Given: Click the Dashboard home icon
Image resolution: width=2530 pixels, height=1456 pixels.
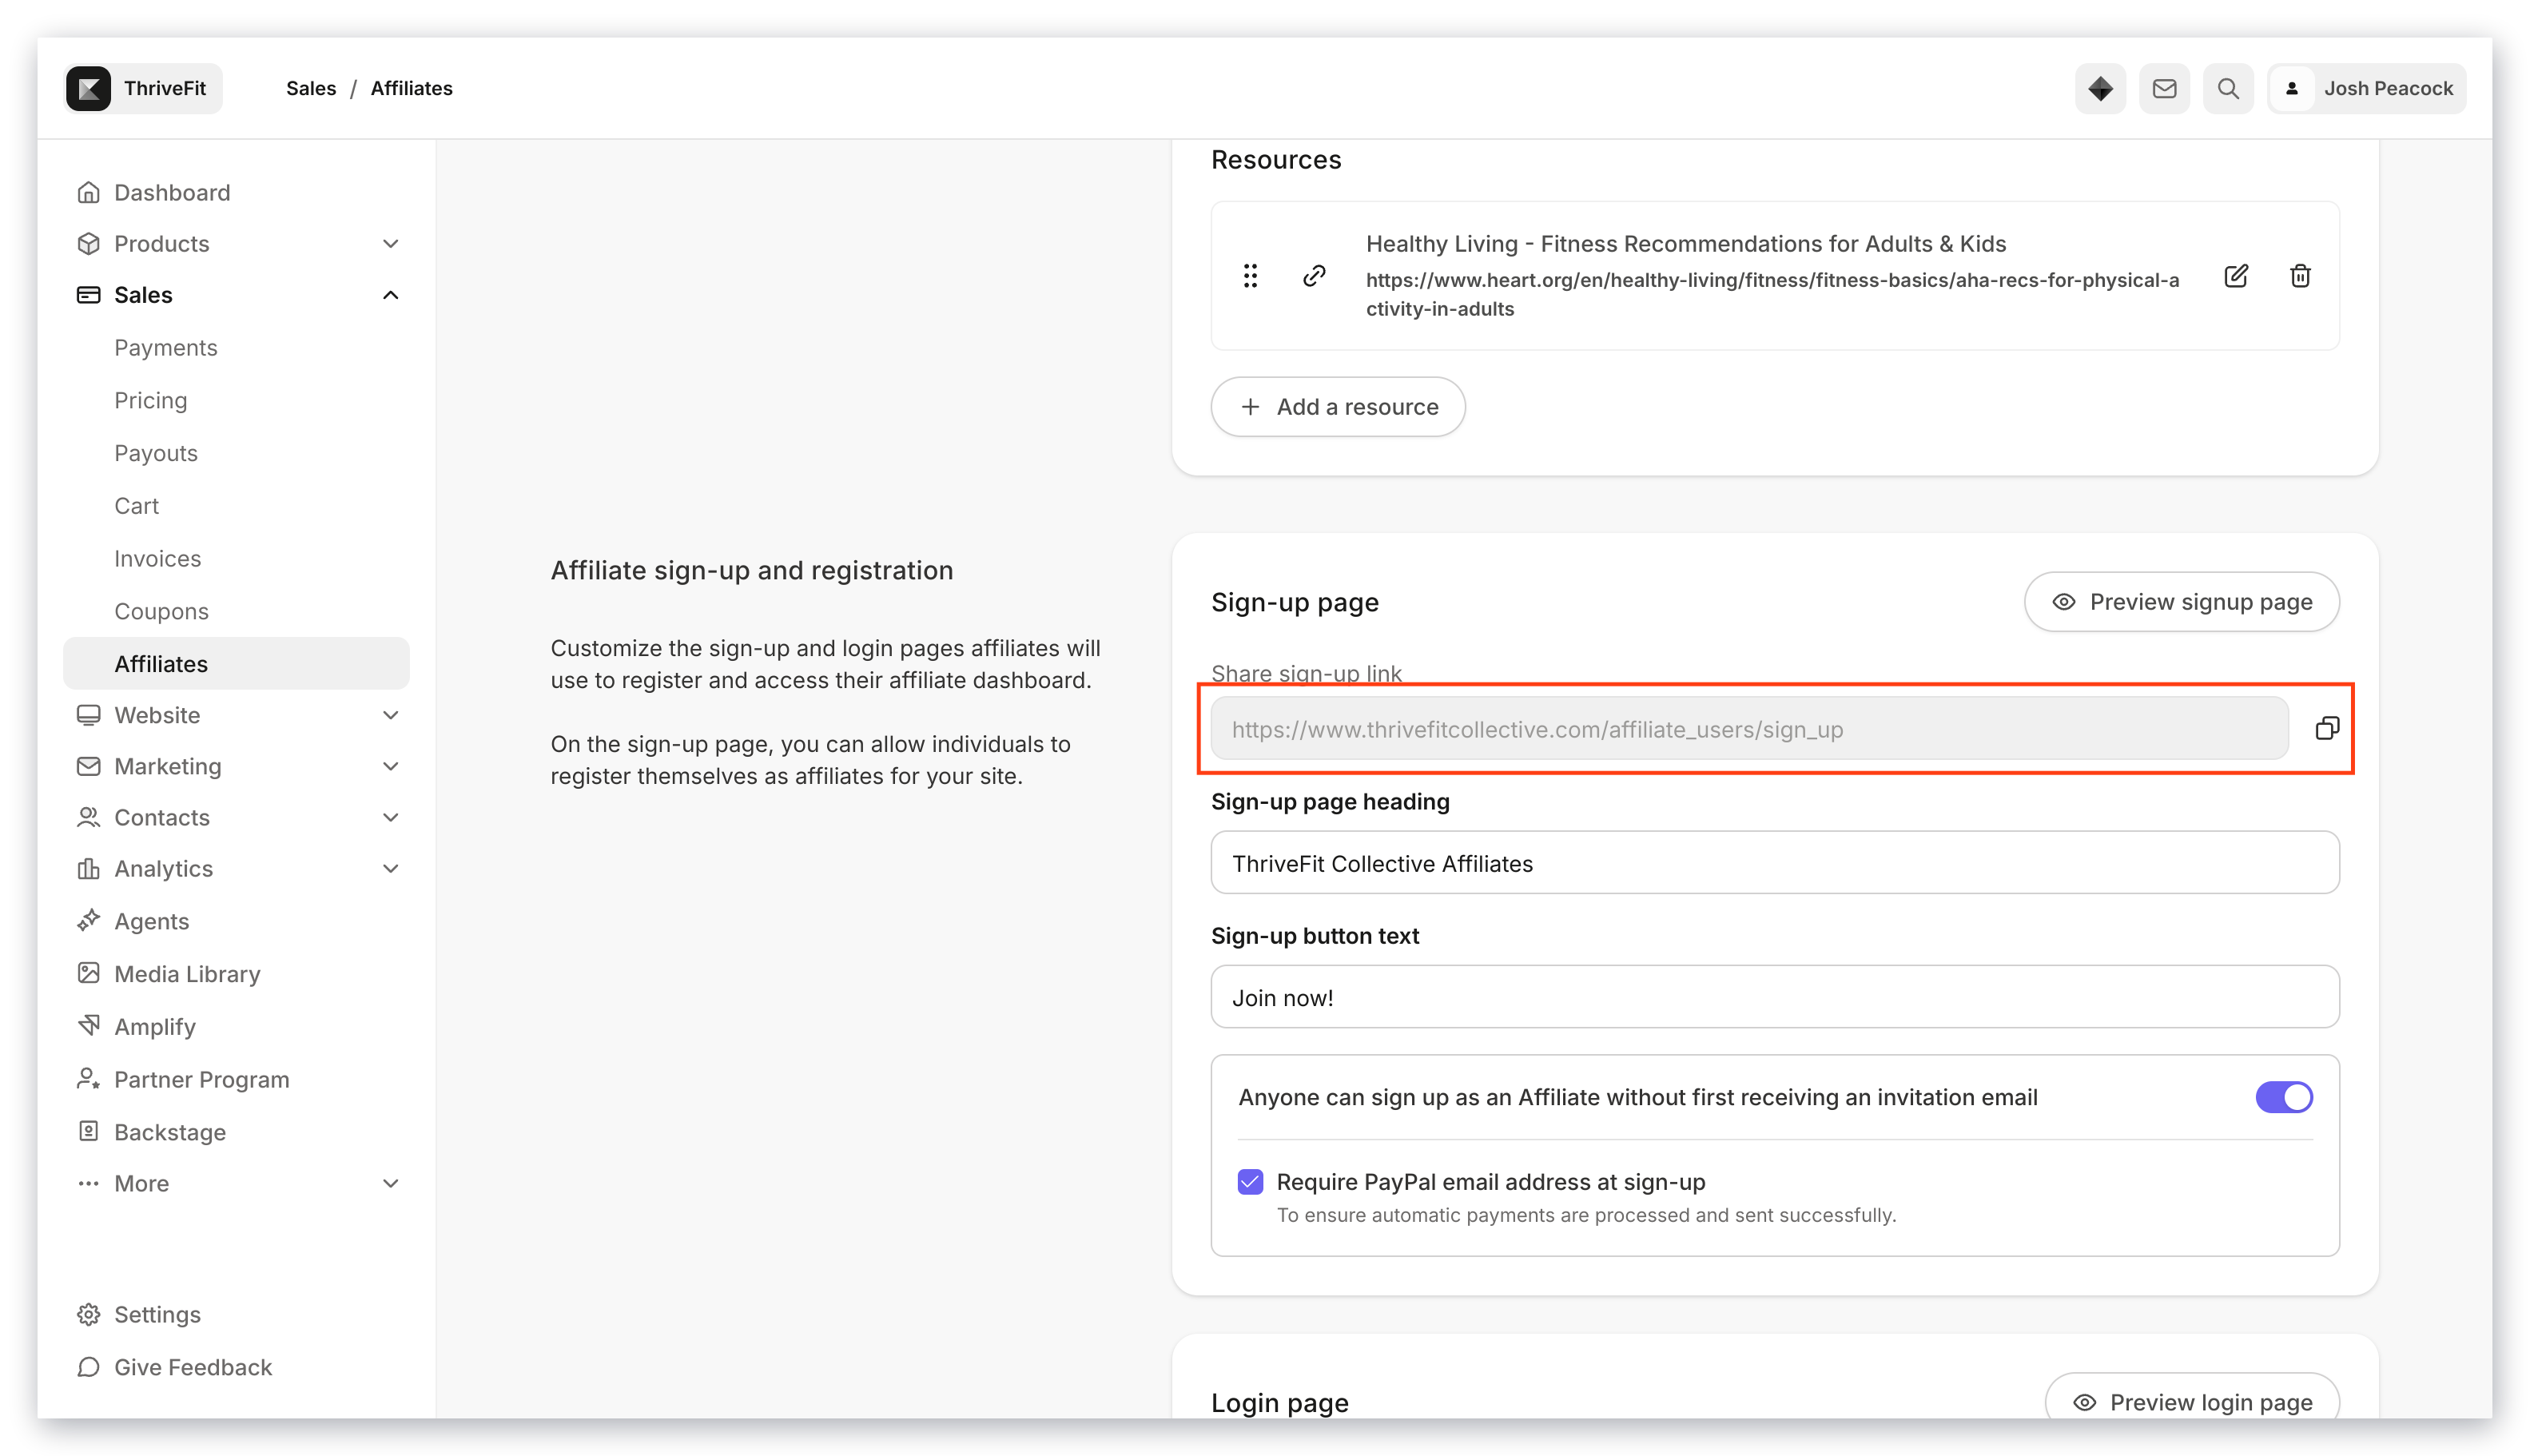Looking at the screenshot, I should pos(89,192).
